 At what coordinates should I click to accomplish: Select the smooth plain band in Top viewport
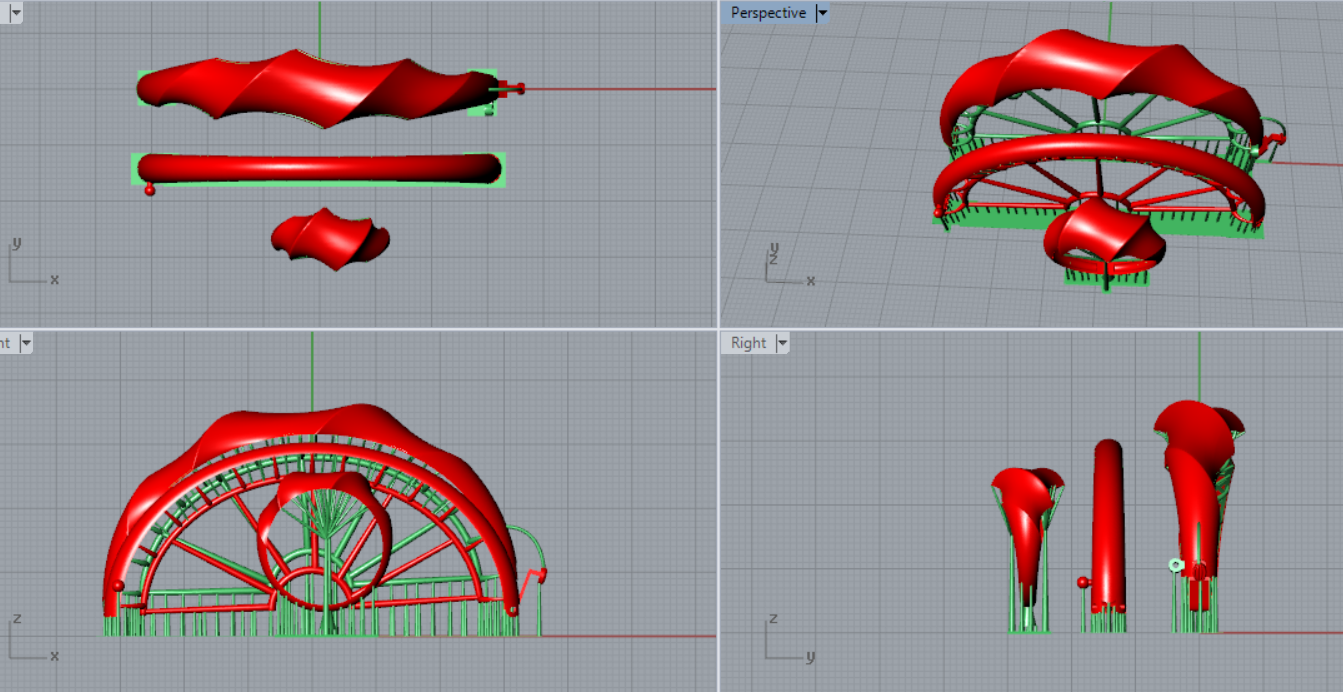(318, 168)
